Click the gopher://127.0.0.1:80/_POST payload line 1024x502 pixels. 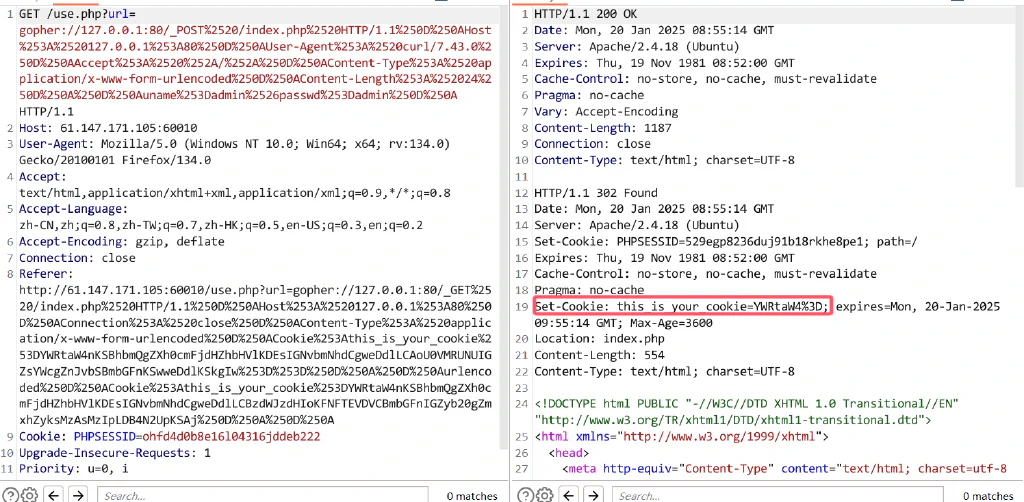pos(255,30)
